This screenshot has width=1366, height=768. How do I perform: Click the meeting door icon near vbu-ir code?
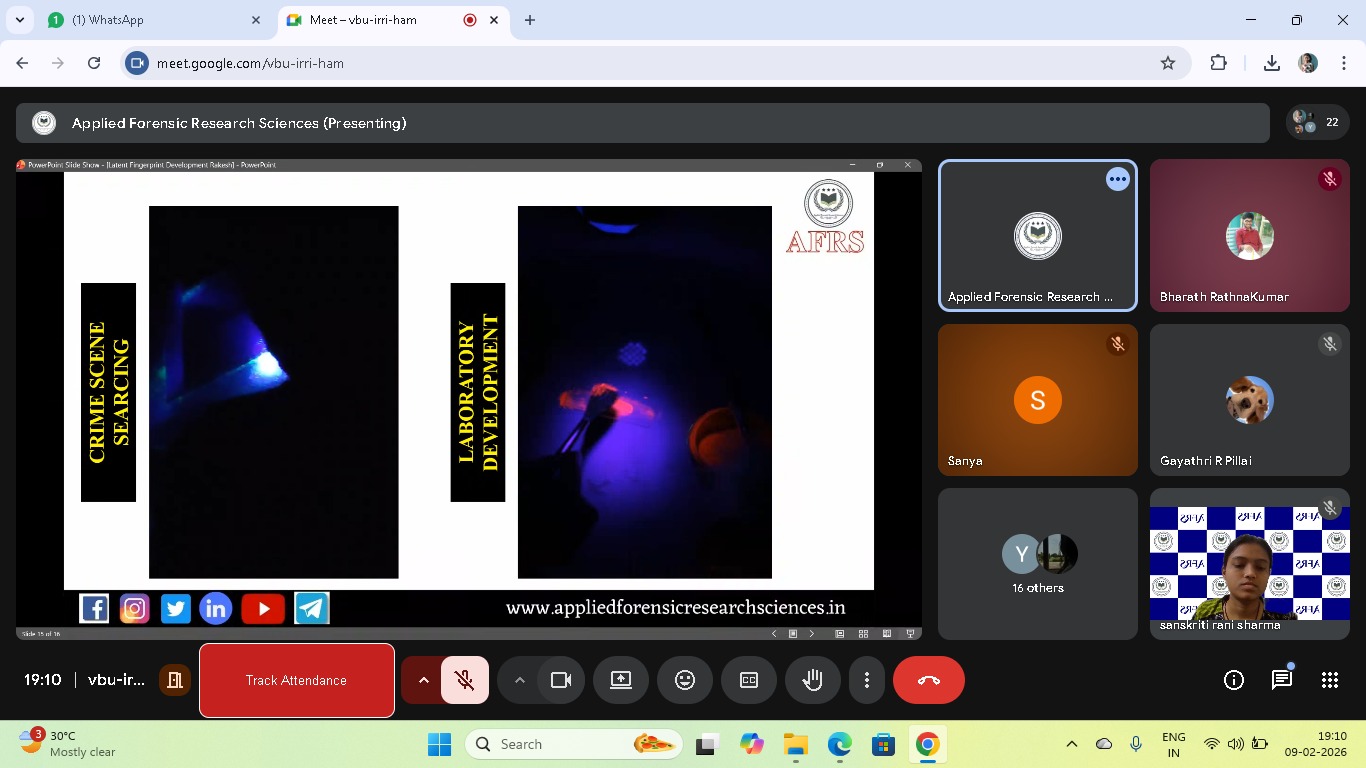pyautogui.click(x=175, y=680)
